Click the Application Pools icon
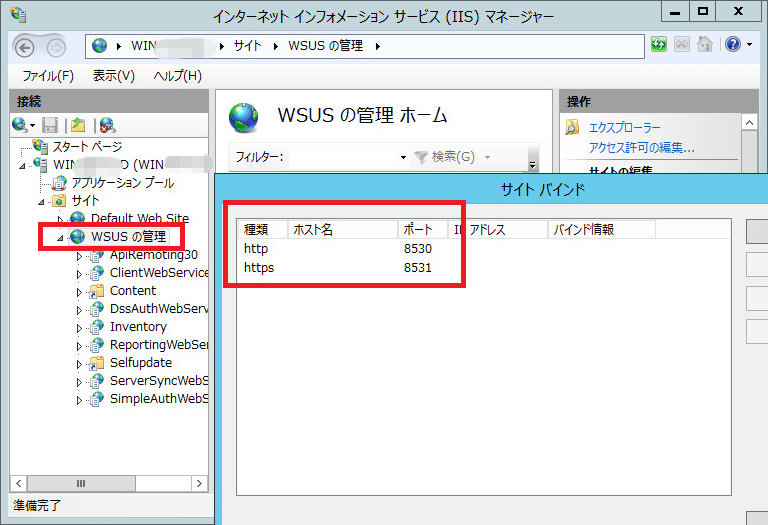 pyautogui.click(x=59, y=183)
